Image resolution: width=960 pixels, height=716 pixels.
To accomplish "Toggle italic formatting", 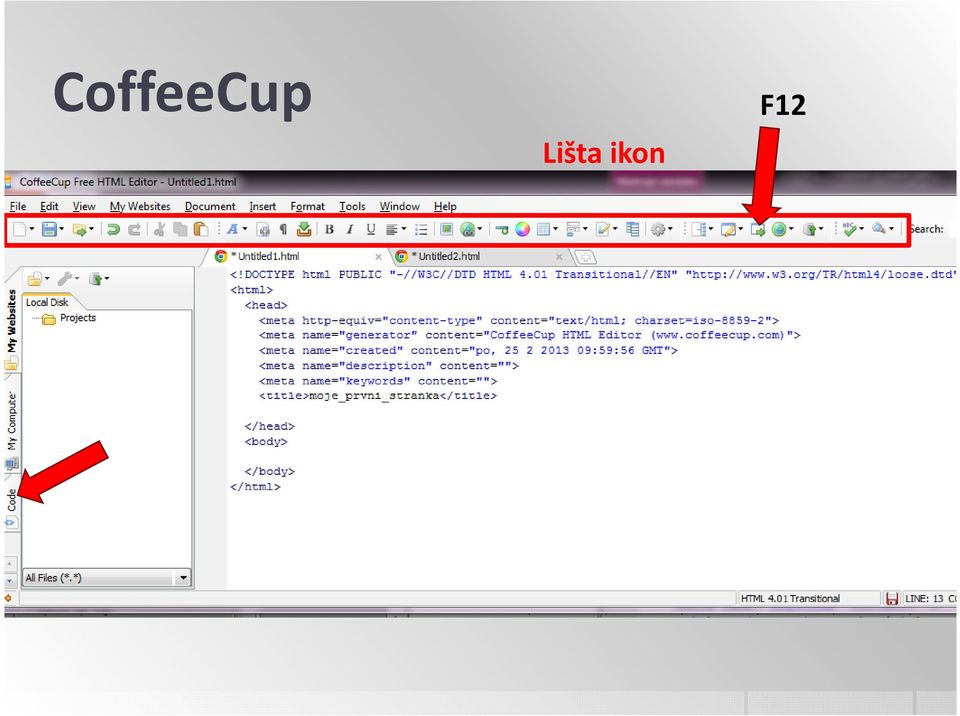I will 350,230.
